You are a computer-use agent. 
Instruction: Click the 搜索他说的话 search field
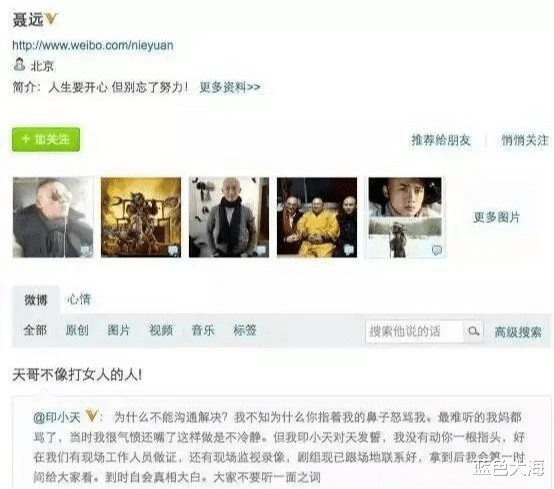[x=414, y=331]
